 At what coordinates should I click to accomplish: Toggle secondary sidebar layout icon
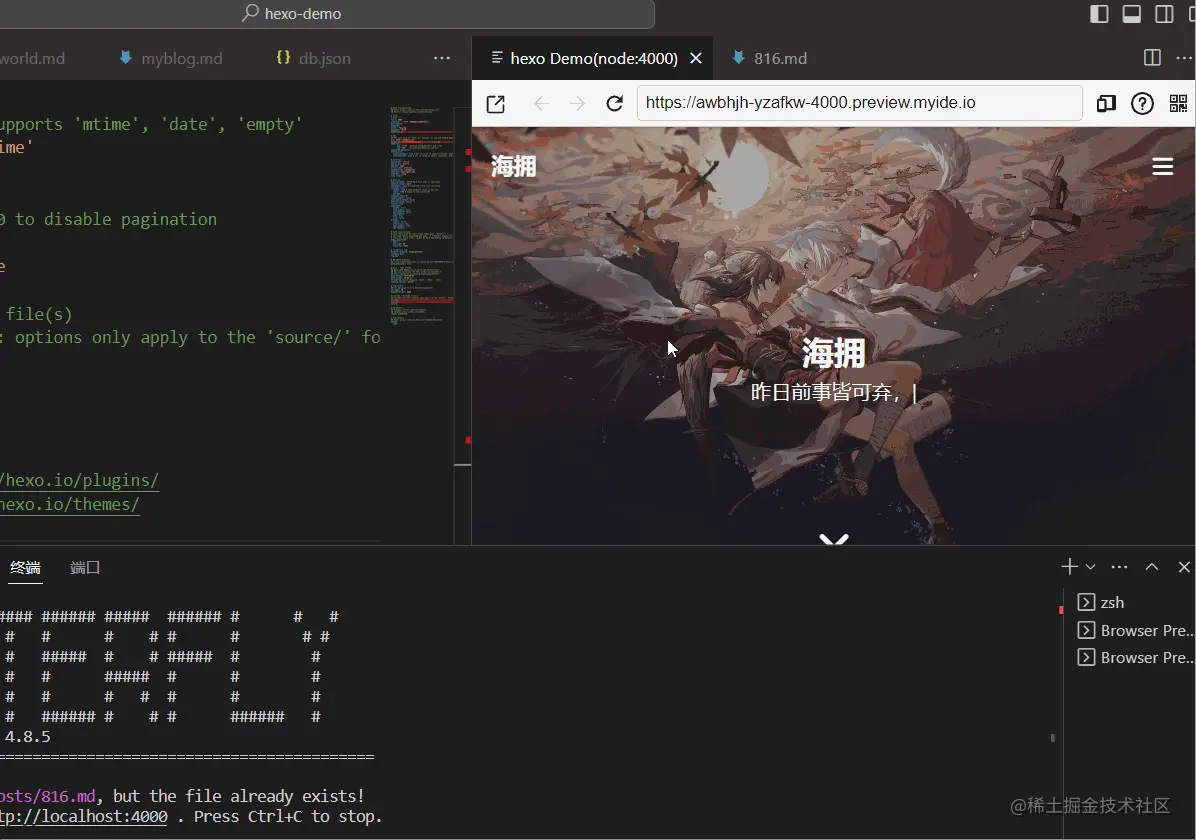click(x=1164, y=14)
